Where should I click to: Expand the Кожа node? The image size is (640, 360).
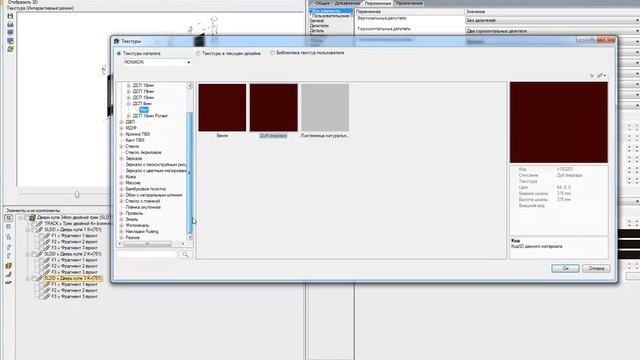121,177
